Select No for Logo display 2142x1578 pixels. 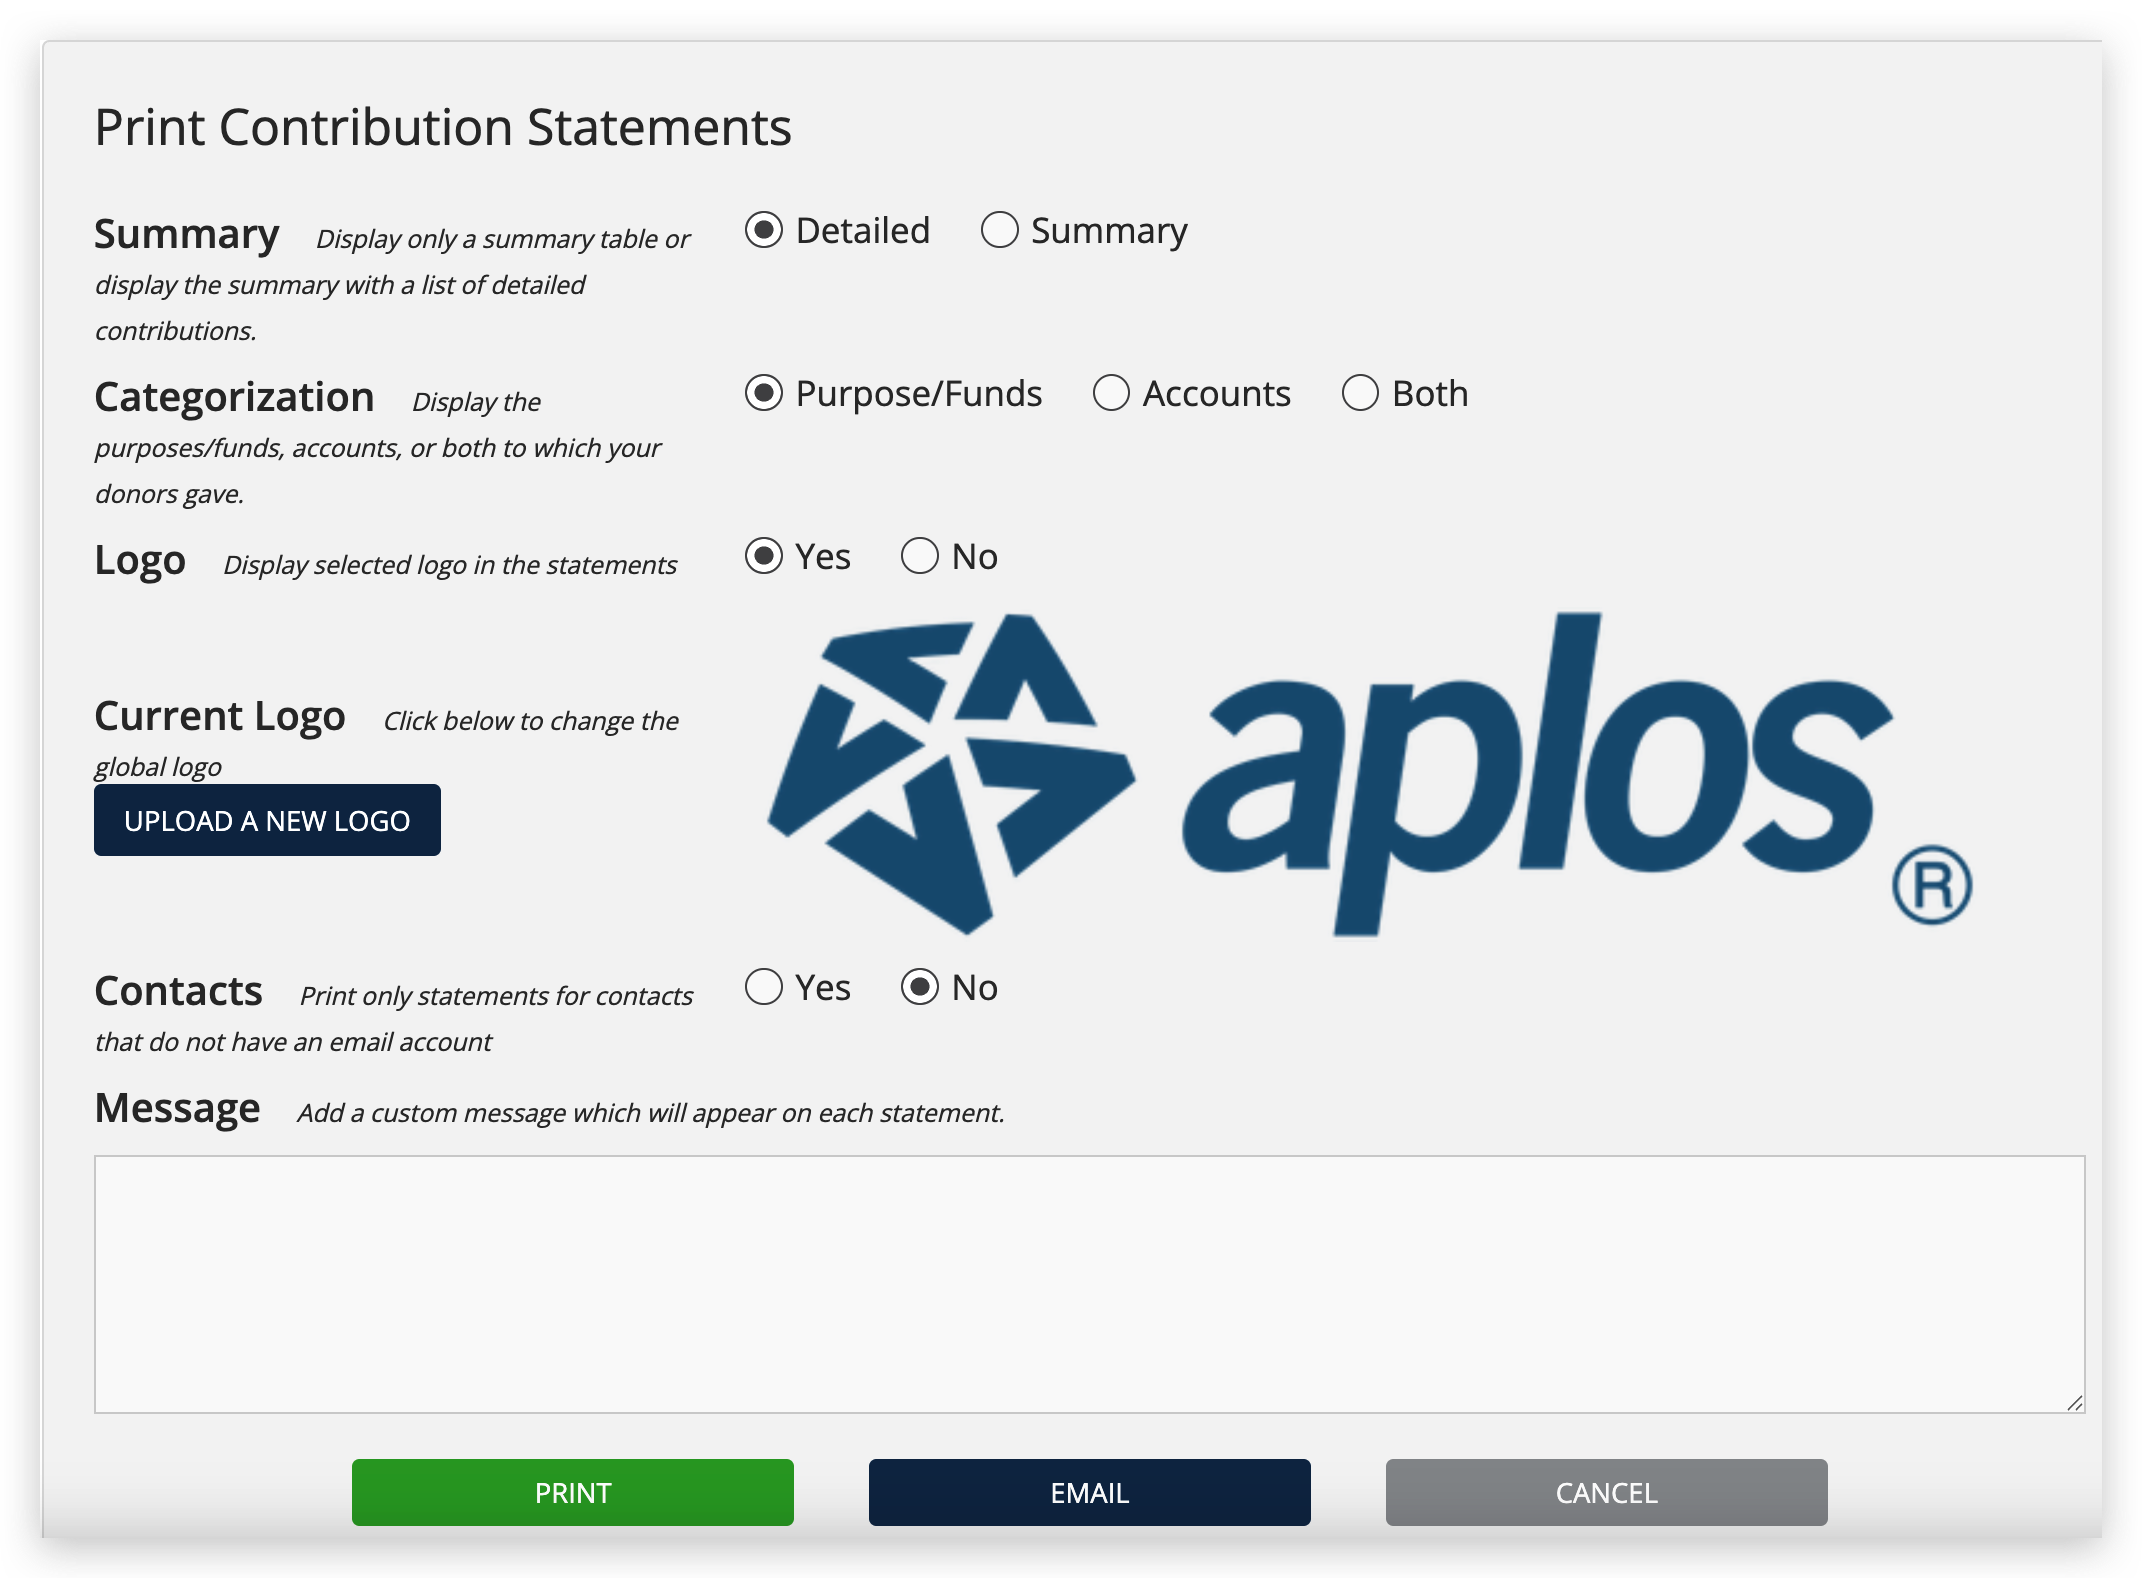click(x=920, y=556)
